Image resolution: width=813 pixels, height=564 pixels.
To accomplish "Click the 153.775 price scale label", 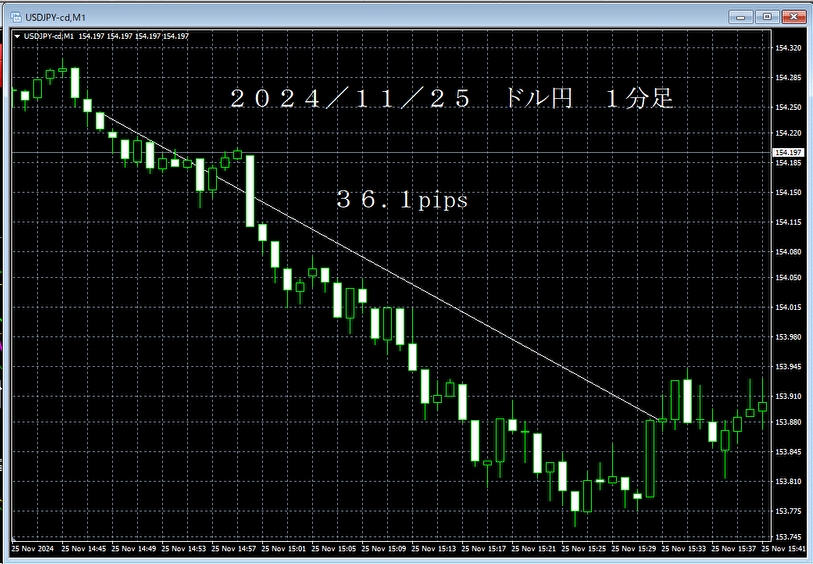I will click(x=788, y=511).
